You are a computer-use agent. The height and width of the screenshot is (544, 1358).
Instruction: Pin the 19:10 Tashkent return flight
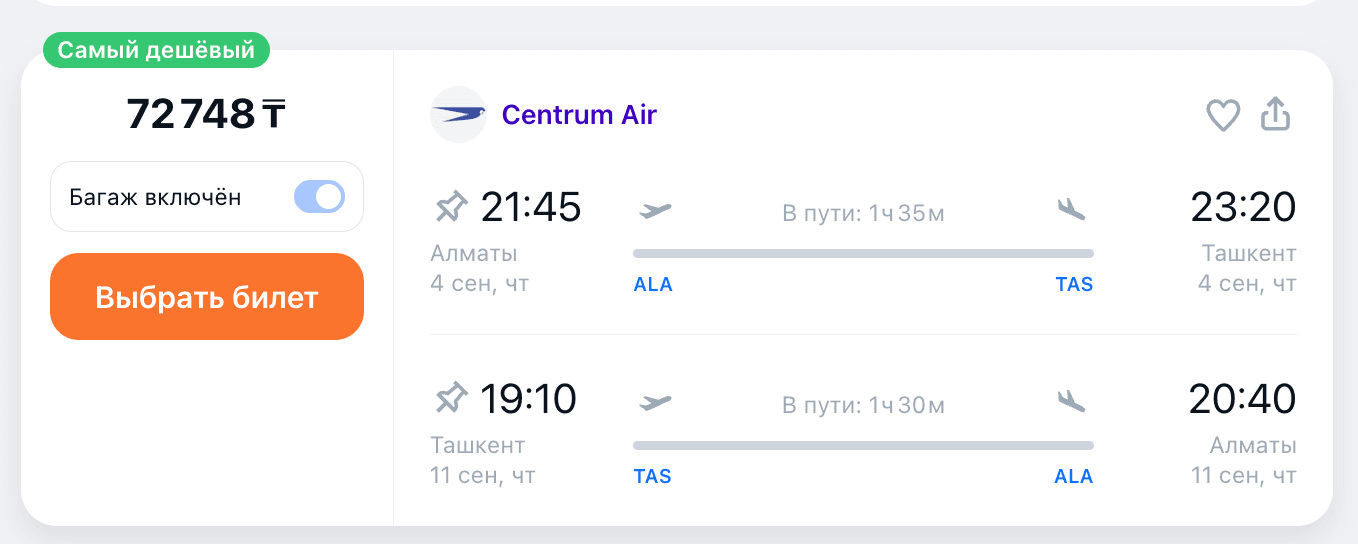click(451, 400)
